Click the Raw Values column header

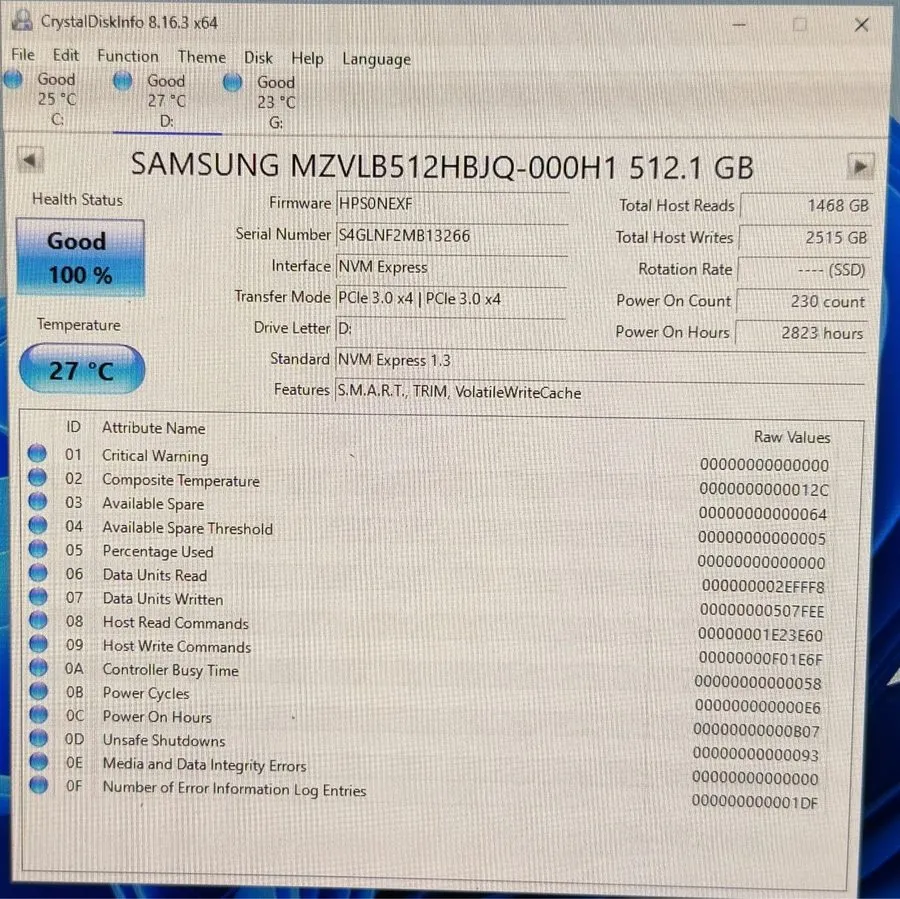792,437
